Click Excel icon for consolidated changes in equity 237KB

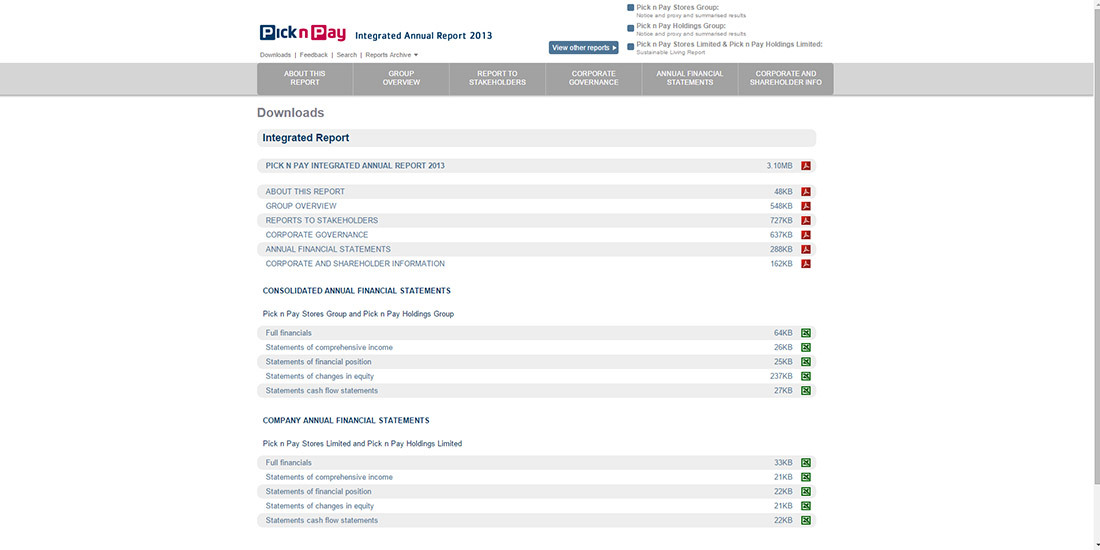(x=806, y=376)
